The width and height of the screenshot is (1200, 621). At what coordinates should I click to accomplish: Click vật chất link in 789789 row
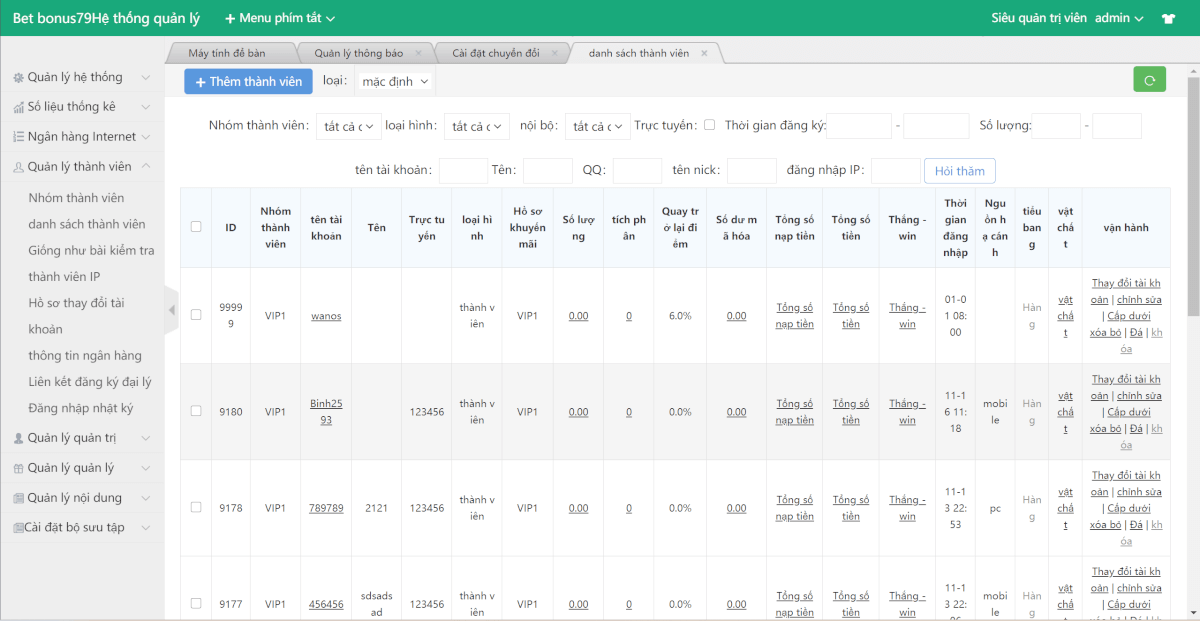[x=1066, y=508]
